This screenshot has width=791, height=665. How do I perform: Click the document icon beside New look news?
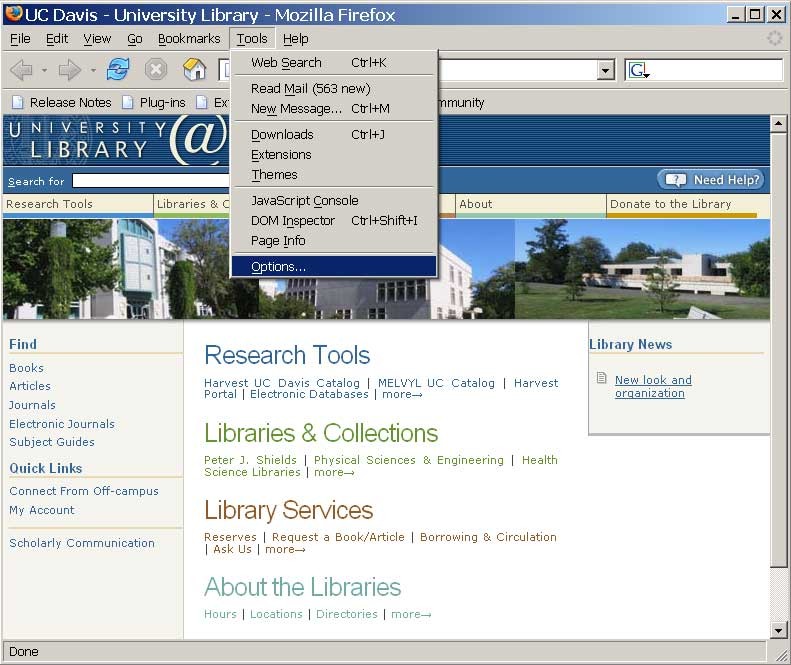click(x=601, y=377)
